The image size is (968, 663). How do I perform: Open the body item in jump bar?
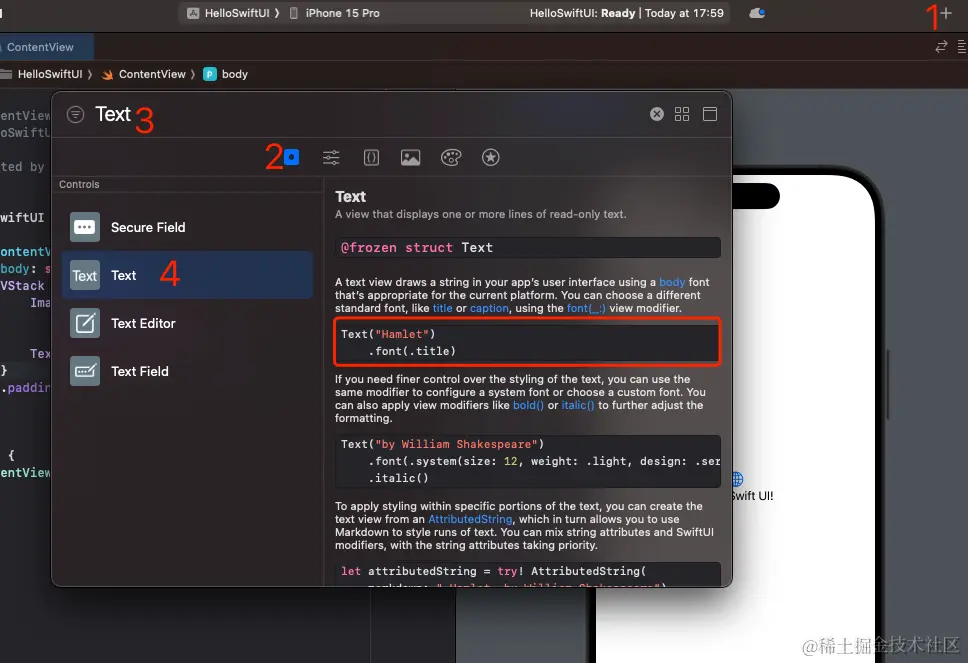coord(225,74)
